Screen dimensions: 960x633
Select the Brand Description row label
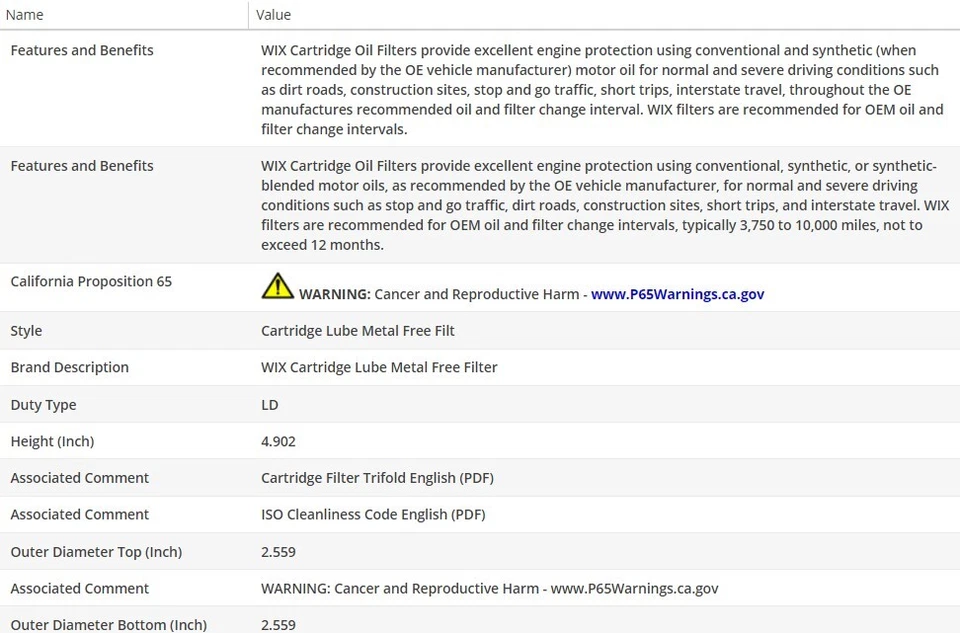point(69,367)
